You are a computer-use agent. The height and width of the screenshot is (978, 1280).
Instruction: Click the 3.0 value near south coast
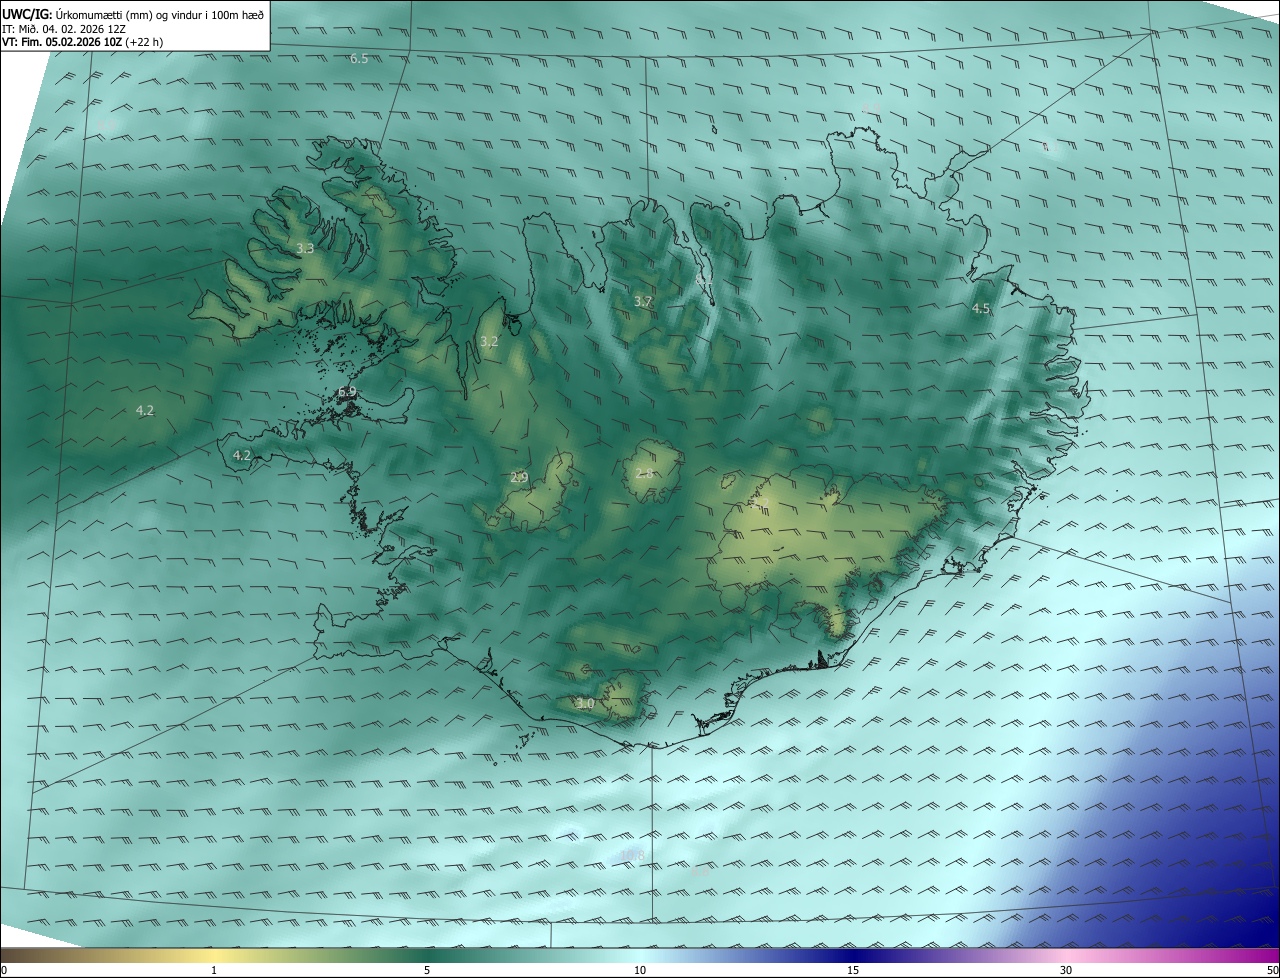[585, 704]
